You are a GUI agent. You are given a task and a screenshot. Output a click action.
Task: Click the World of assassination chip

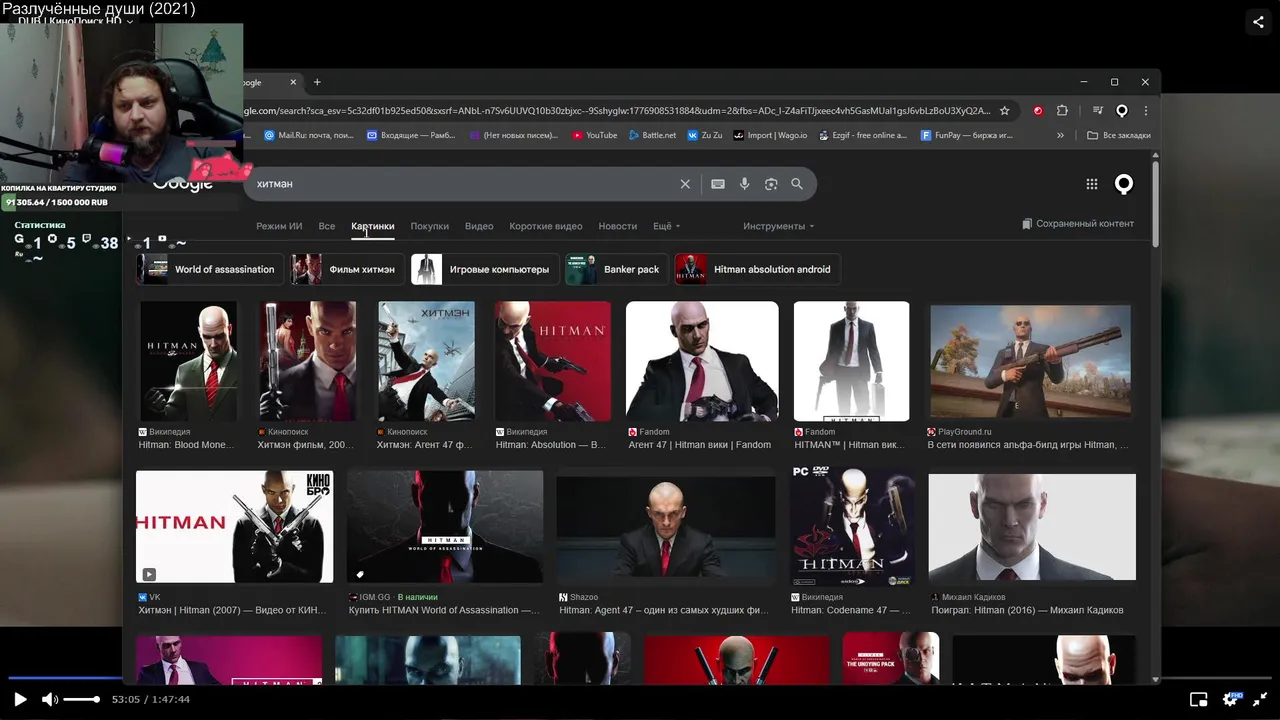pyautogui.click(x=208, y=269)
